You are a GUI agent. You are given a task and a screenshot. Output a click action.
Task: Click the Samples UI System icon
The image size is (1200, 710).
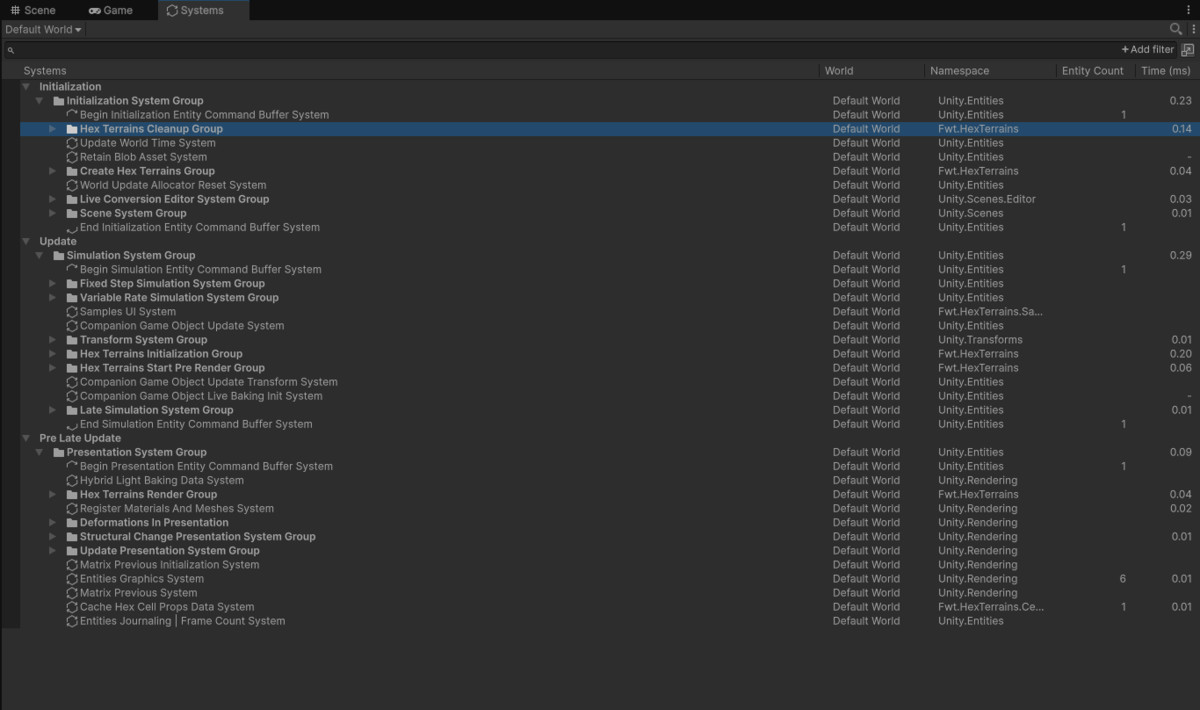click(x=72, y=312)
